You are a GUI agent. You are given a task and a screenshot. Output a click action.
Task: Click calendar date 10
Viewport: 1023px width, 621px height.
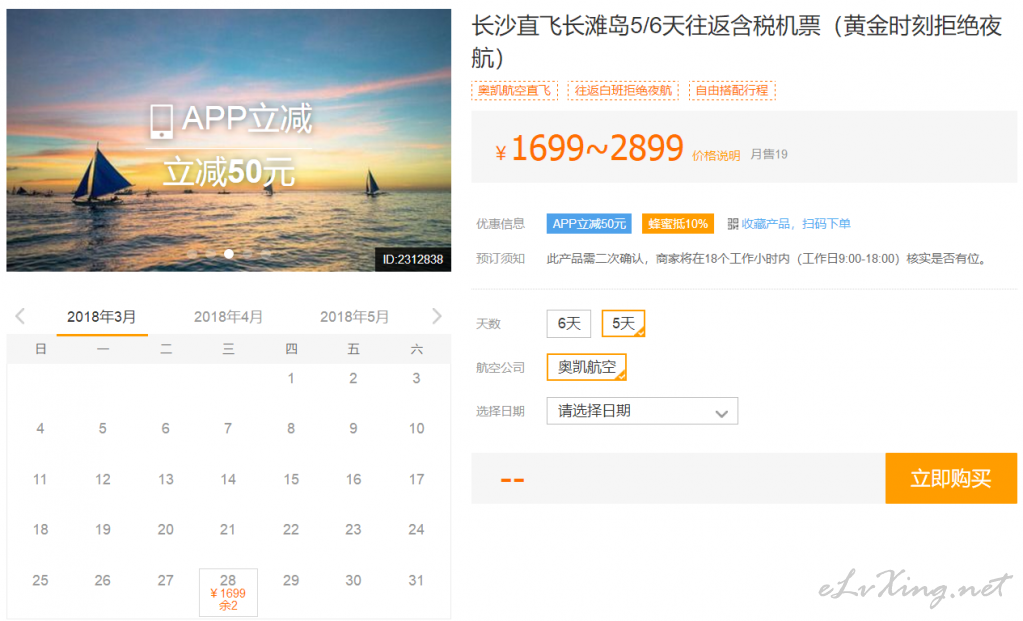click(x=416, y=429)
